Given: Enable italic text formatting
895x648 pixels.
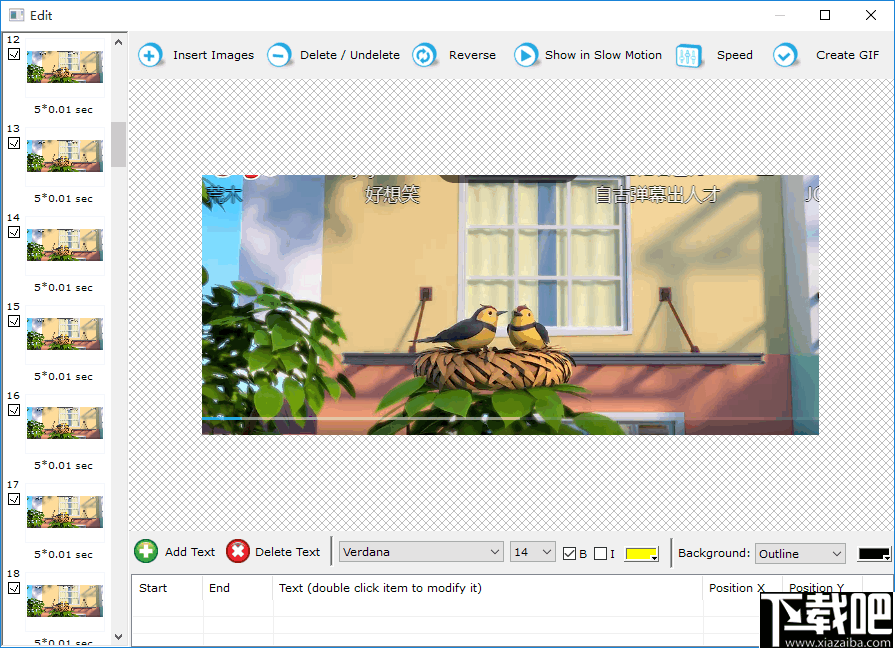Looking at the screenshot, I should click(x=600, y=552).
